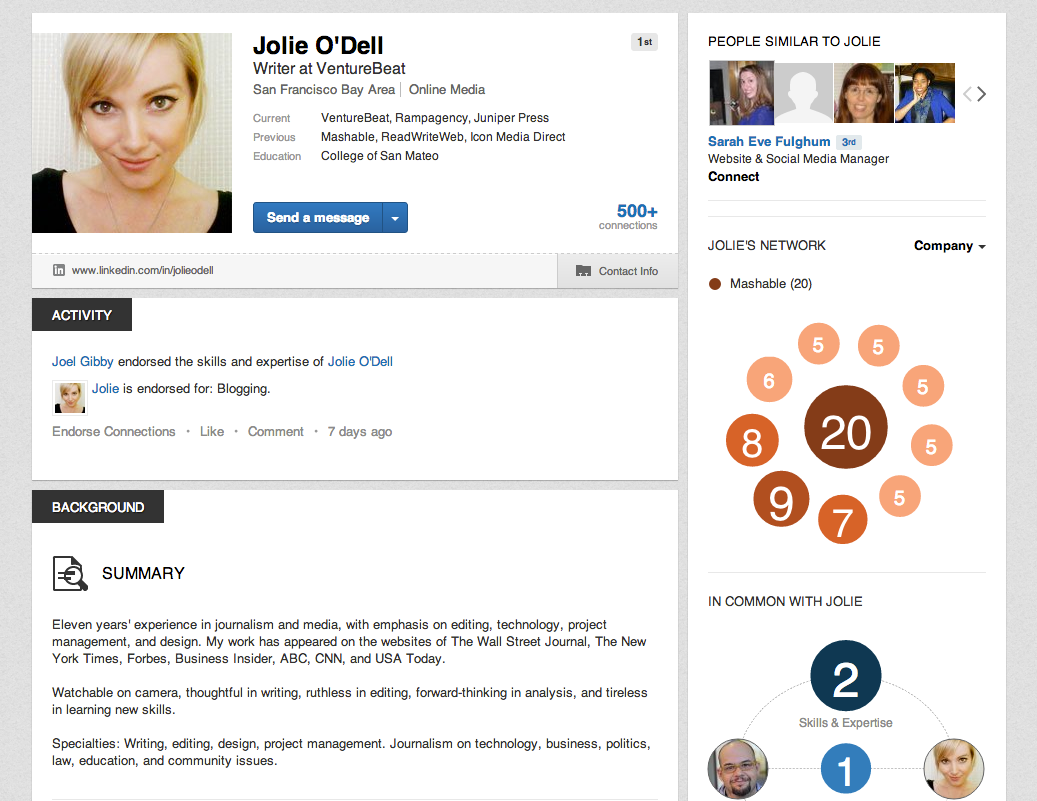1037x801 pixels.
Task: Click Online Media industry text
Action: 447,89
